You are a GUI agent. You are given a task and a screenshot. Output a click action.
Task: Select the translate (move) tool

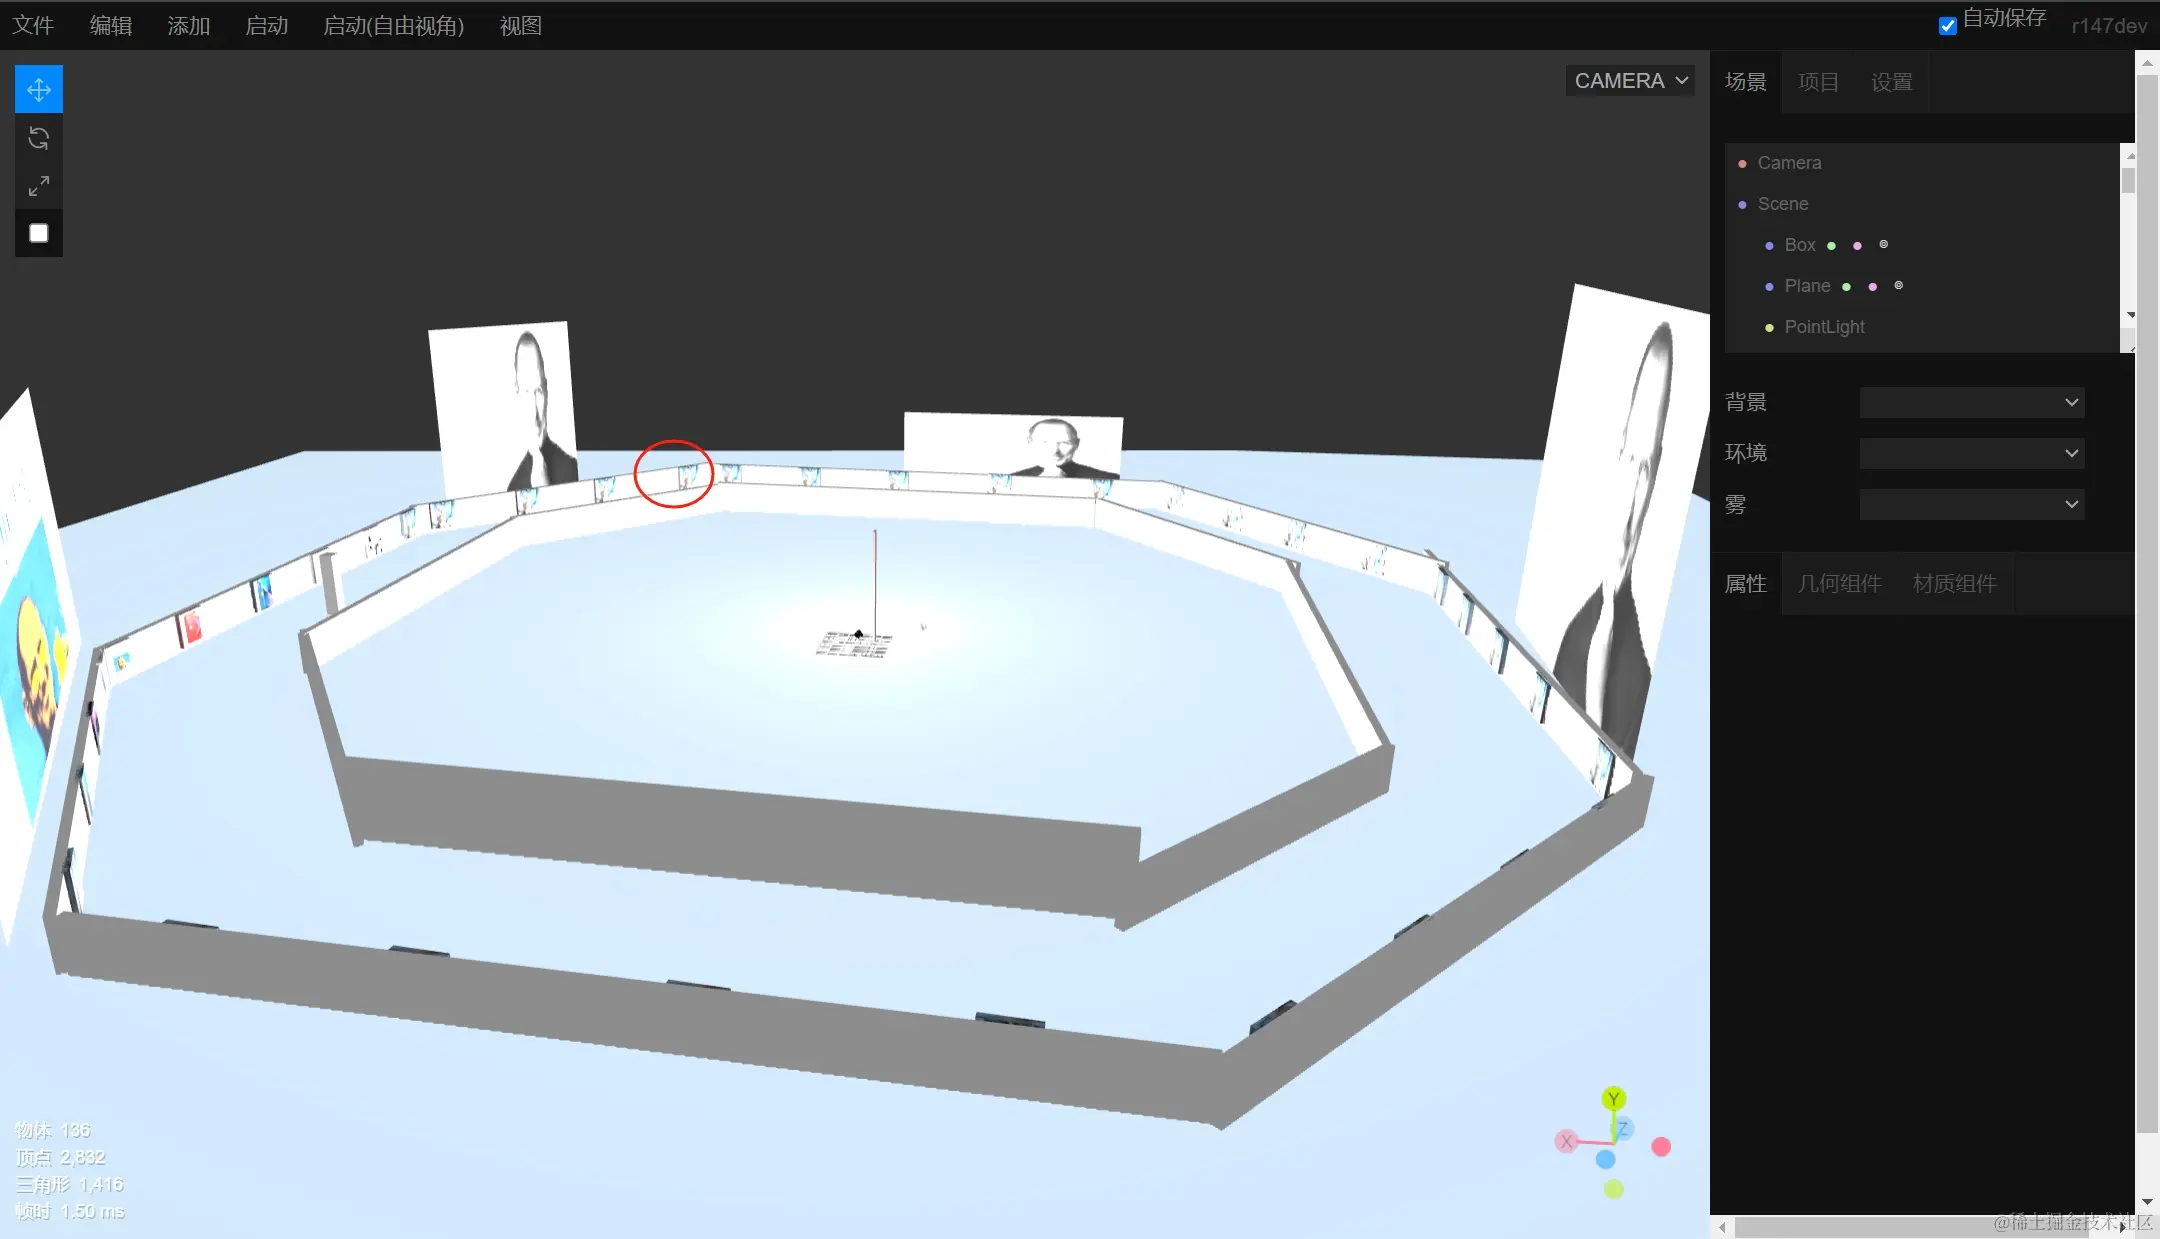39,90
